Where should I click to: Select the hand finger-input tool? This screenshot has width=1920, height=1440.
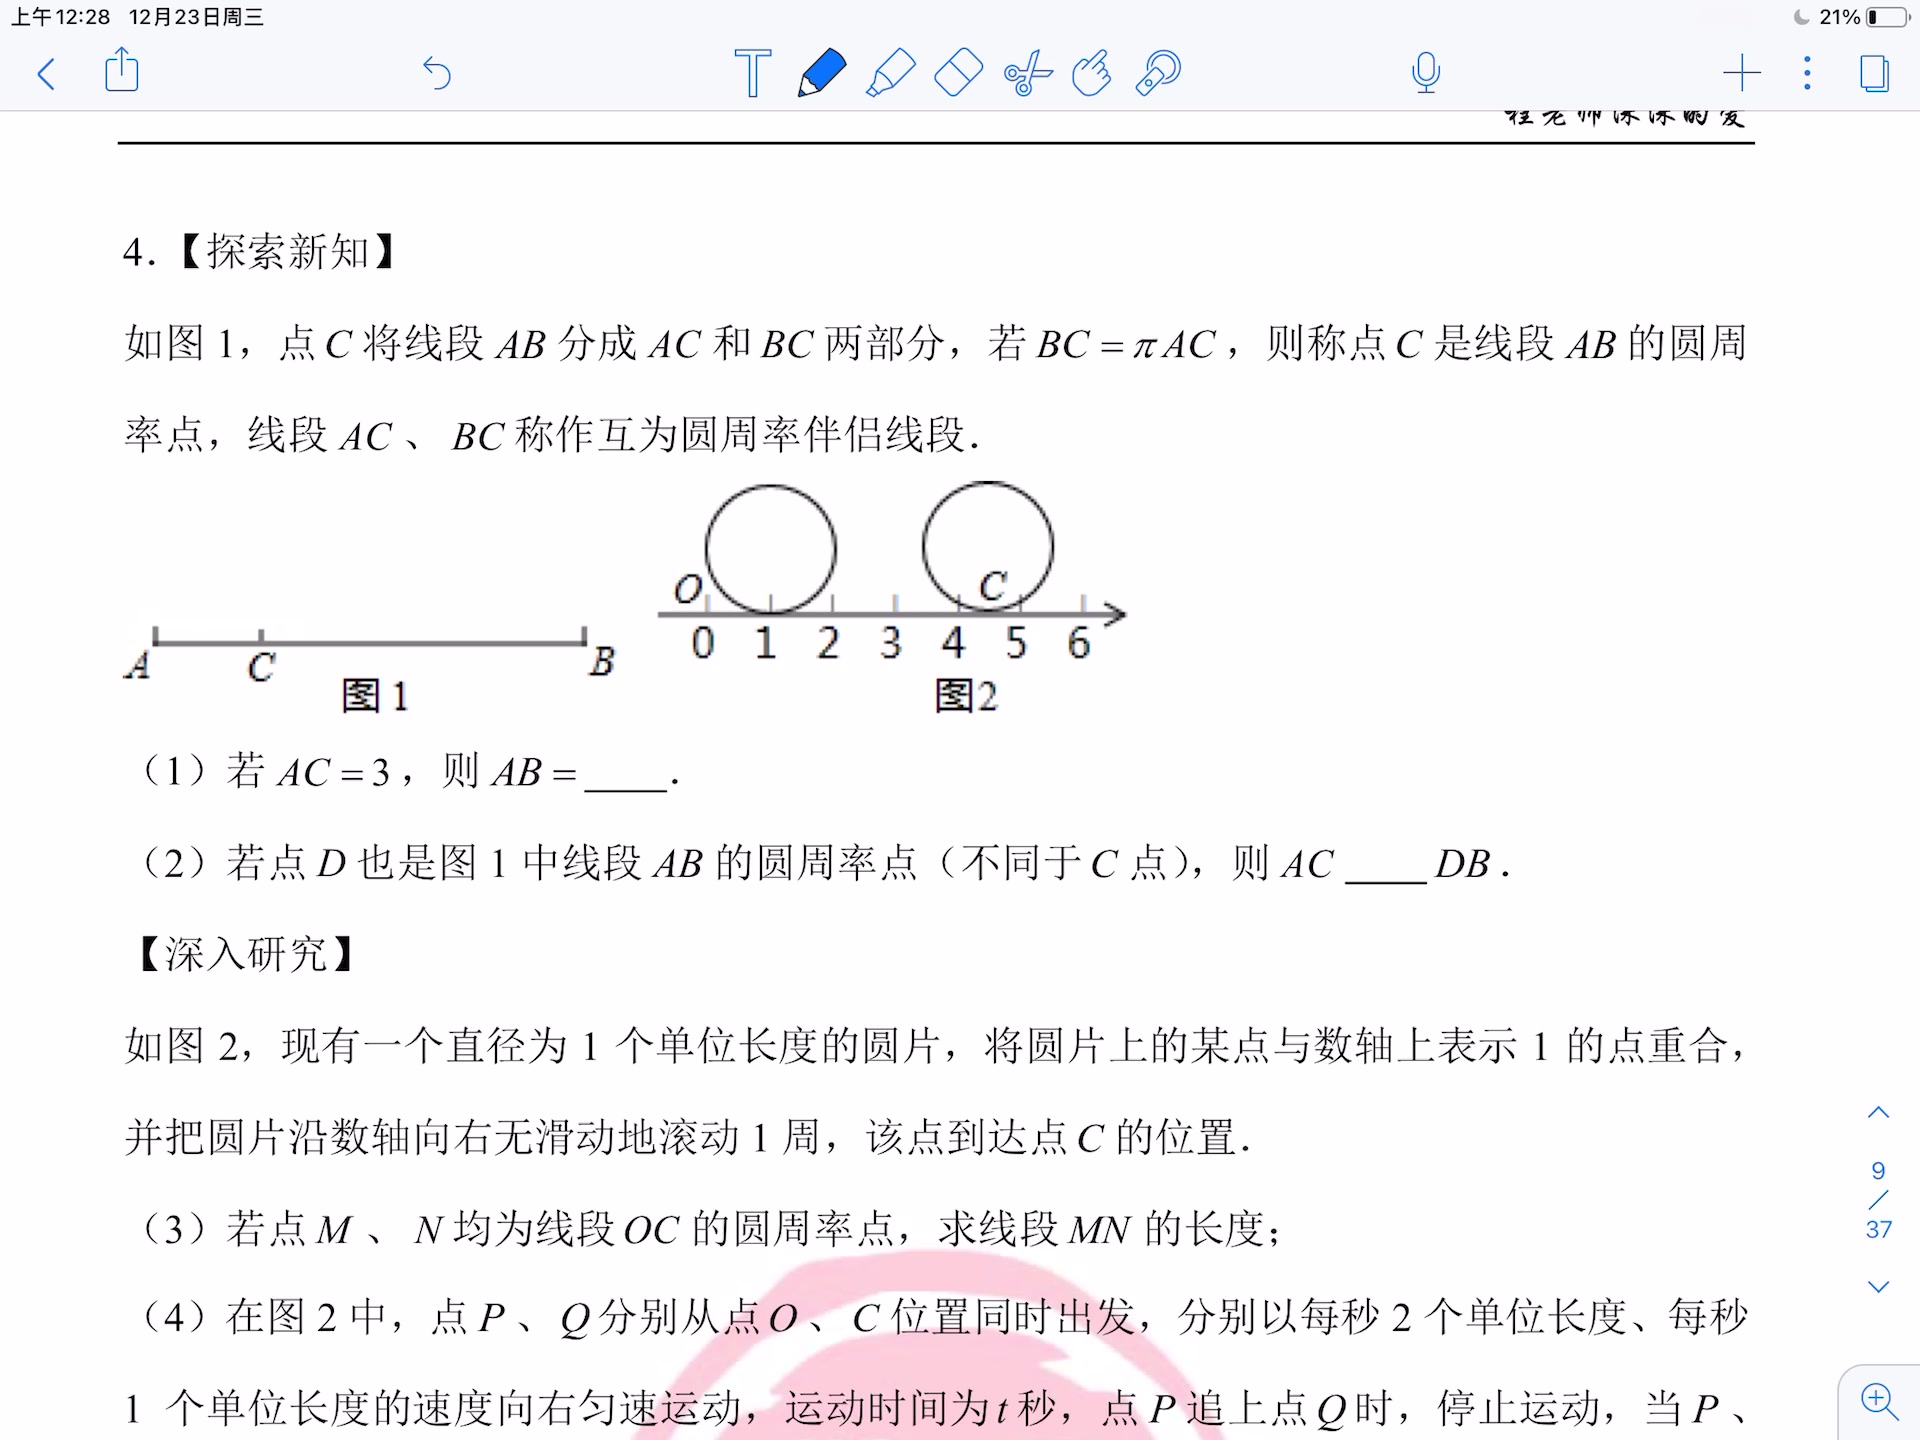point(1092,72)
